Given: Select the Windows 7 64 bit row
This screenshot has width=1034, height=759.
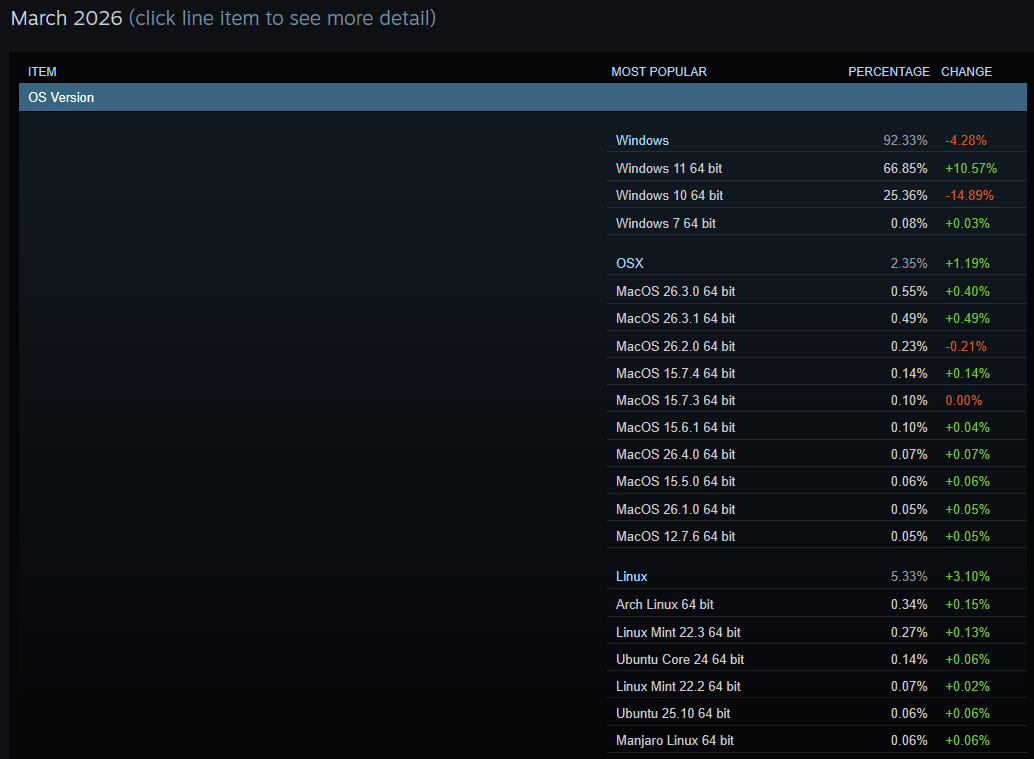Looking at the screenshot, I should [816, 223].
